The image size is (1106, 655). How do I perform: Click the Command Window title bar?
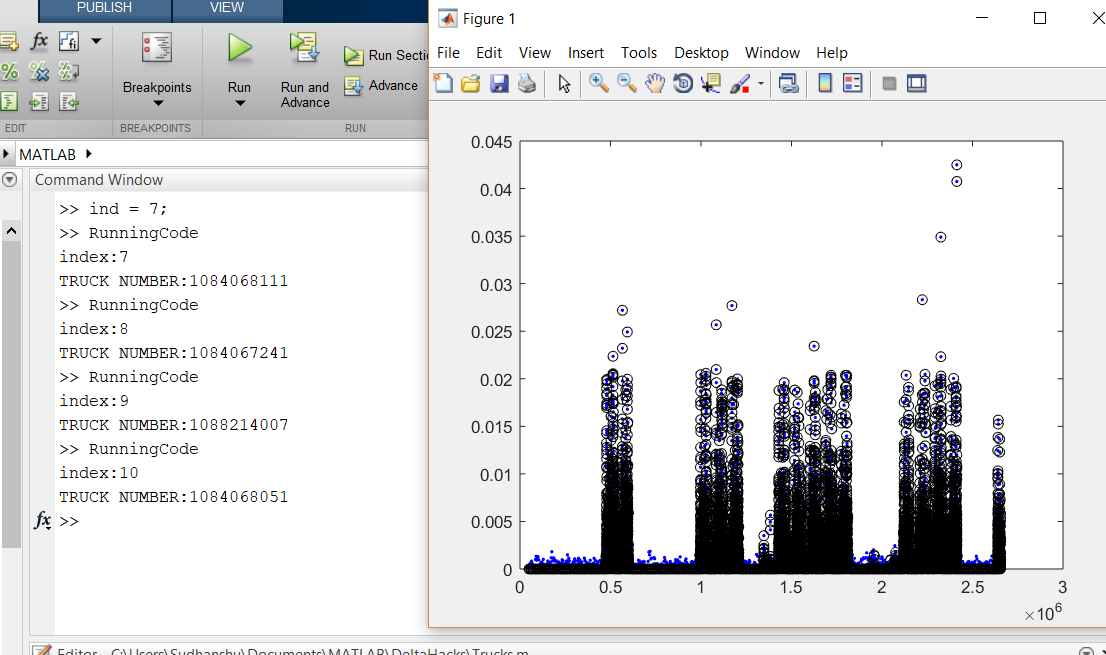pos(230,180)
